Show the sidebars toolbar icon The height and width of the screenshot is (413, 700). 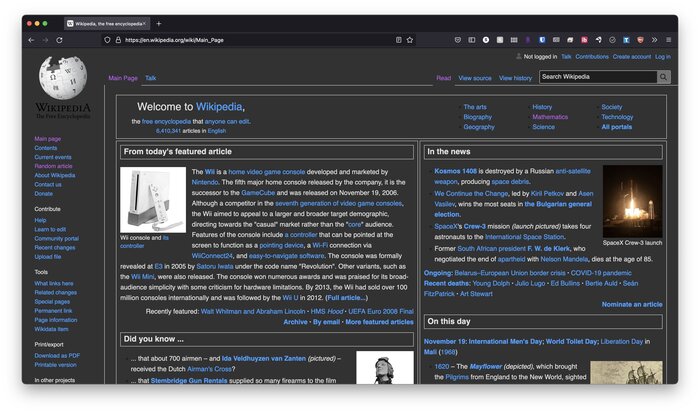[x=472, y=40]
